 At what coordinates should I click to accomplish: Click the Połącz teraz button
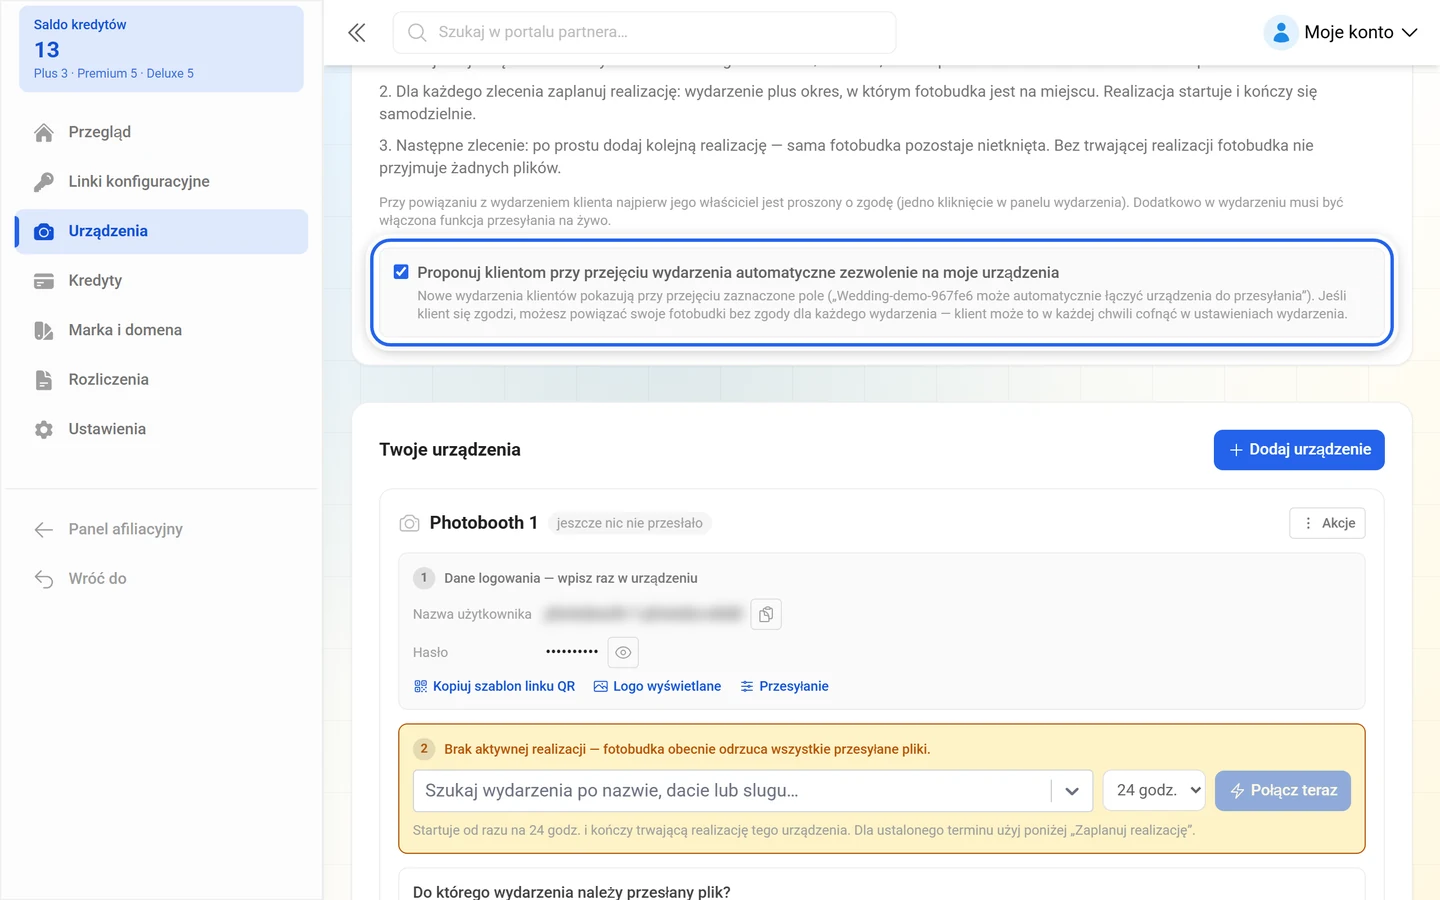point(1283,791)
